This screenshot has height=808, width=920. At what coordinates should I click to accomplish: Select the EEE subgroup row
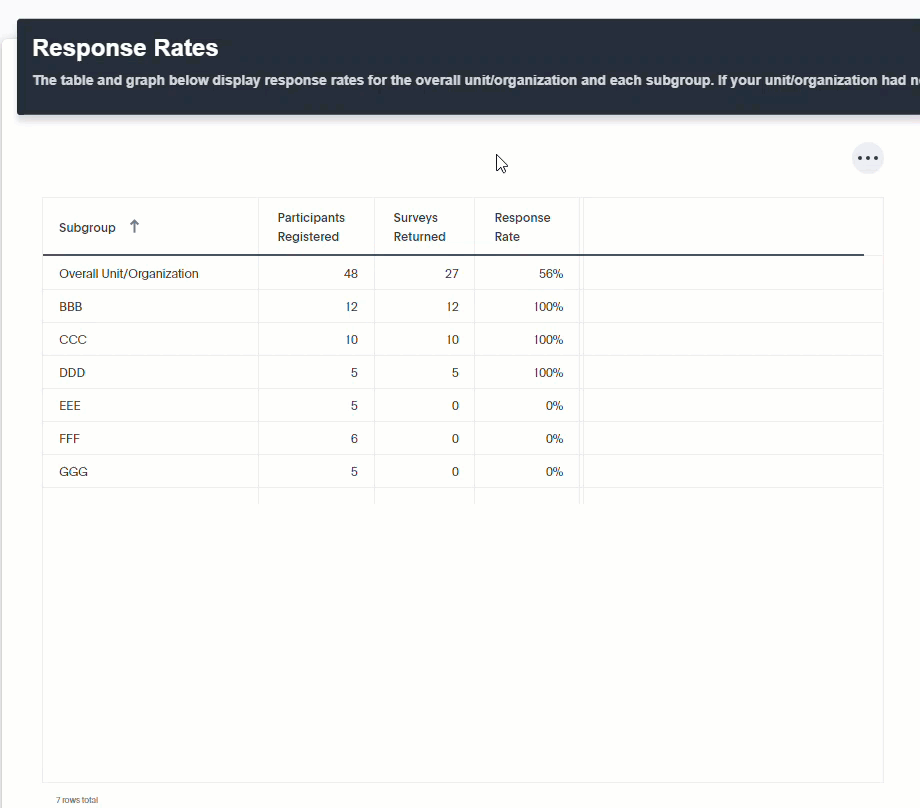pos(462,405)
